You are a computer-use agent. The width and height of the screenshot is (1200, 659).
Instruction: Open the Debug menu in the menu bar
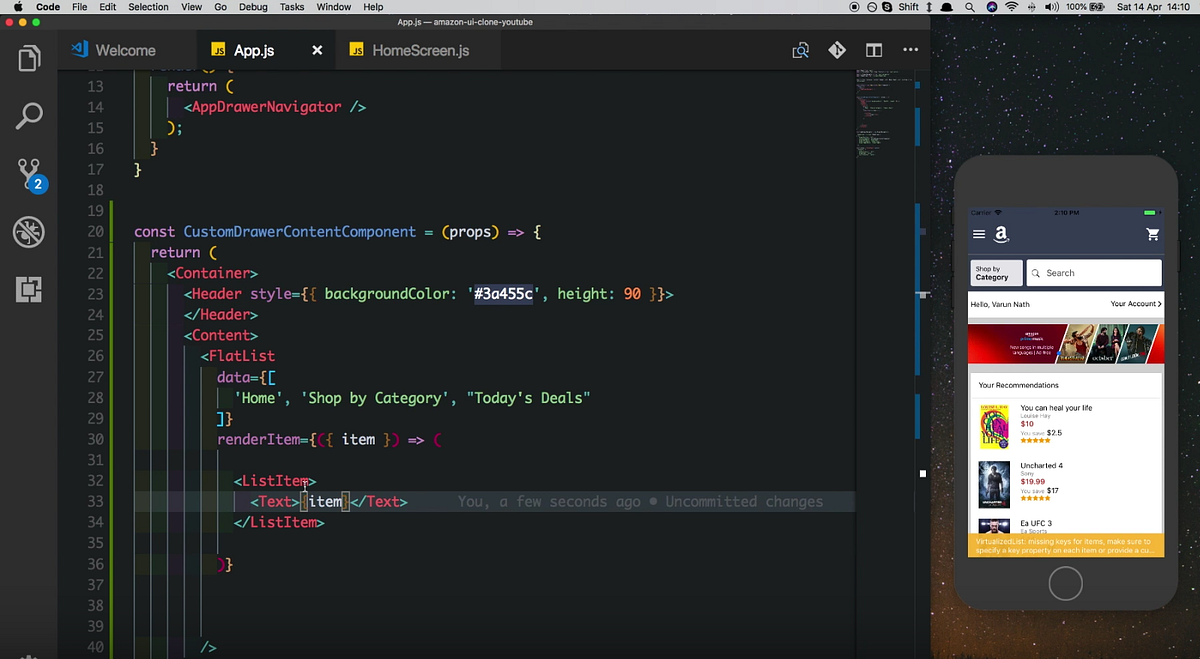(253, 7)
